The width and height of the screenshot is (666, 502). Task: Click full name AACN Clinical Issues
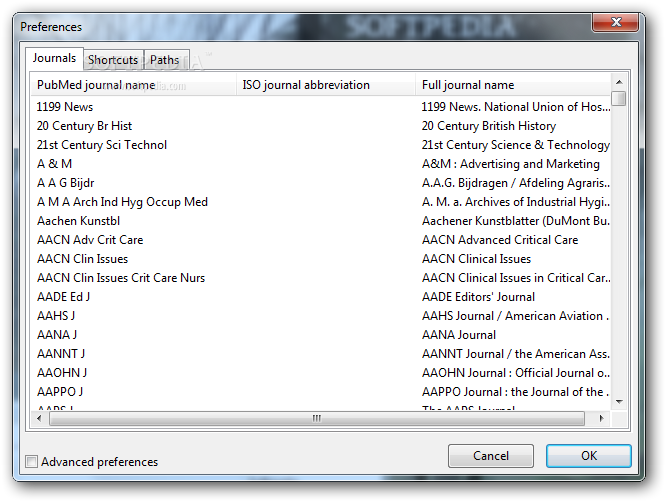coord(476,259)
